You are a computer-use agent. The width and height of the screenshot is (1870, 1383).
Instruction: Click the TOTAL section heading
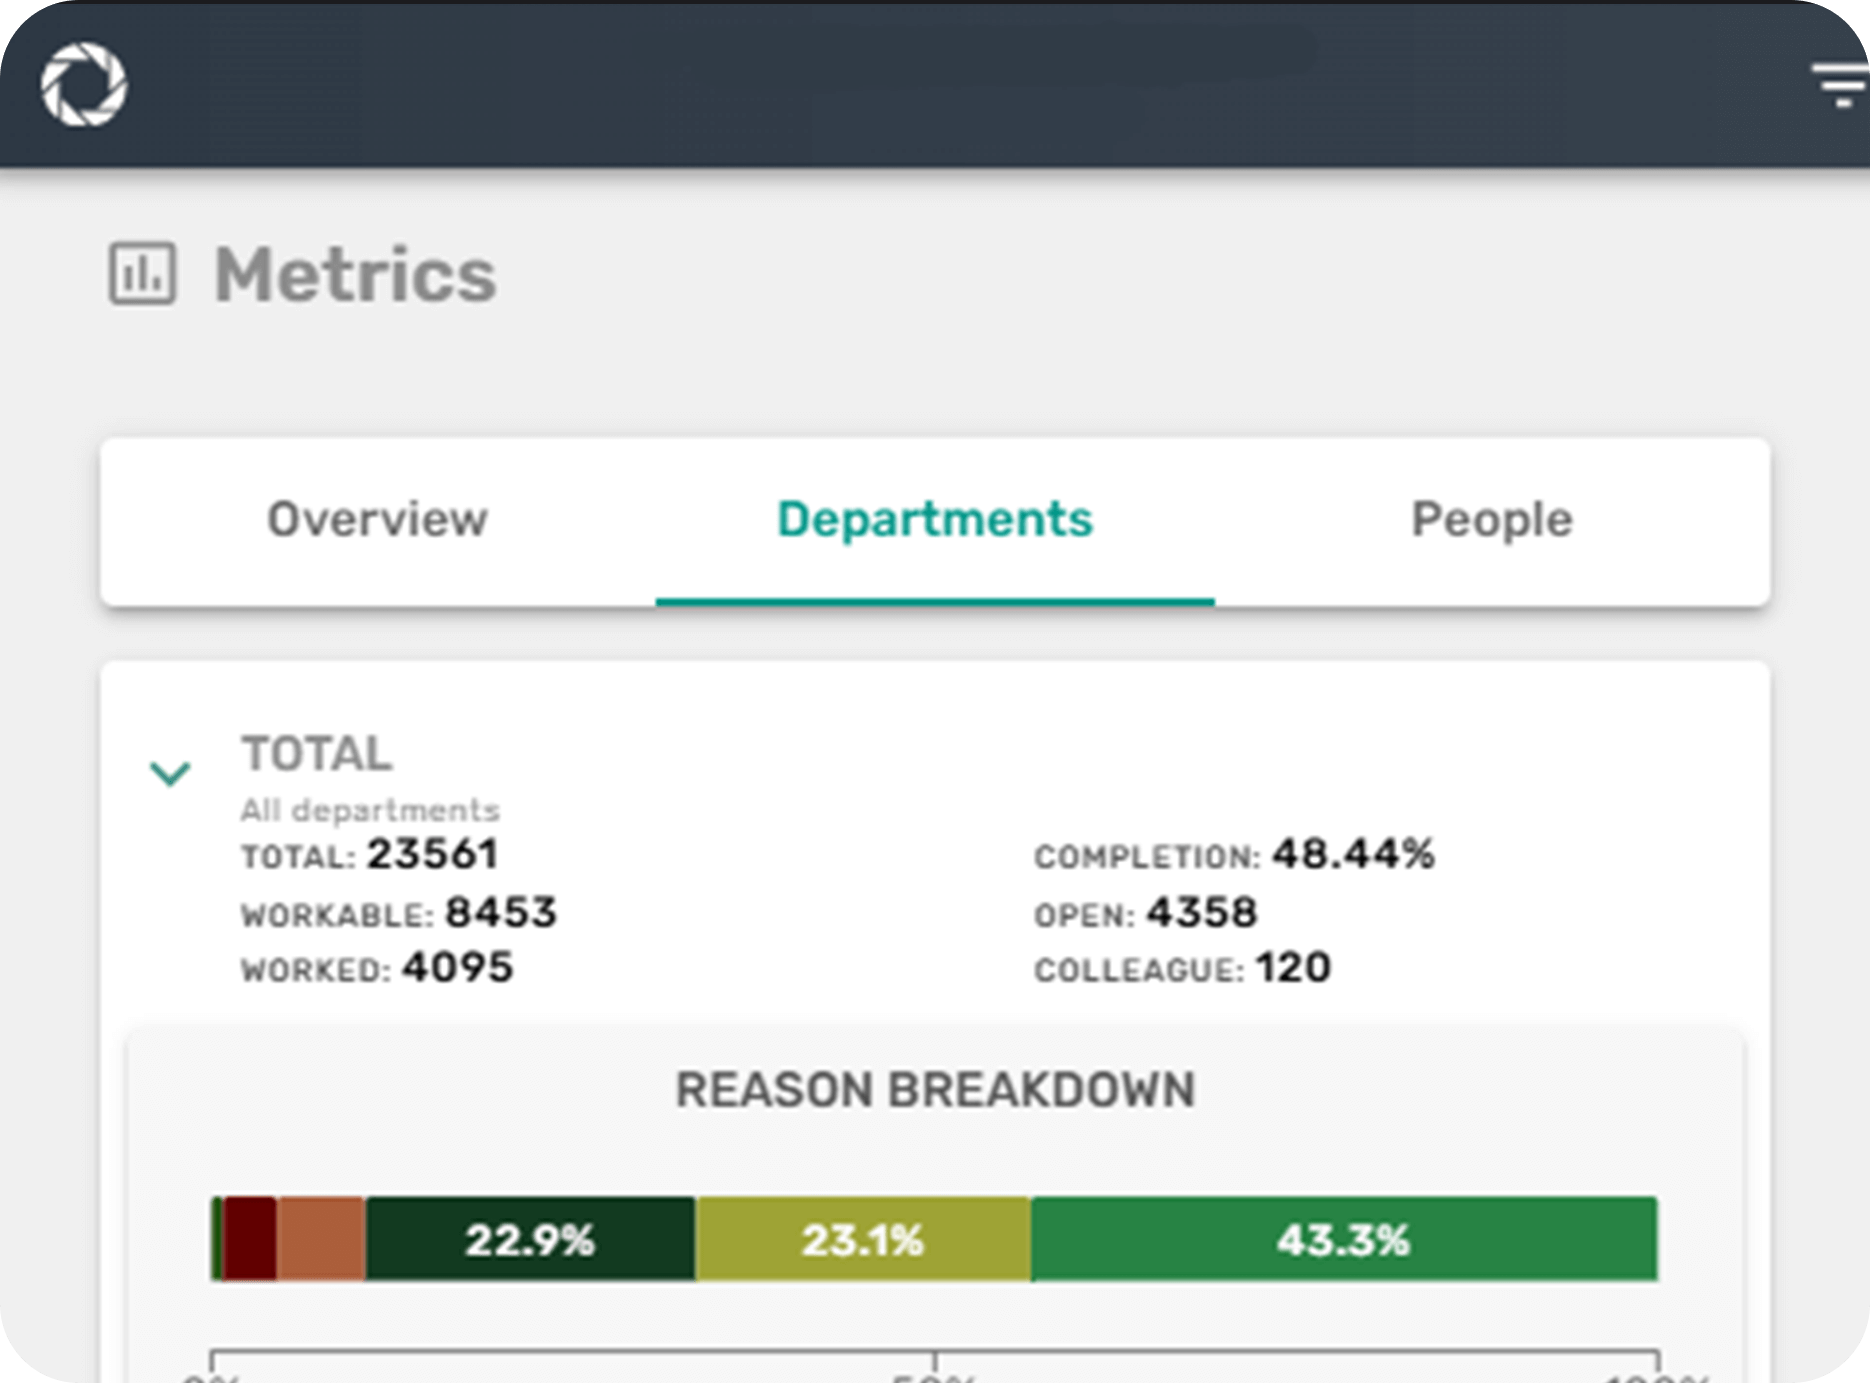[316, 754]
